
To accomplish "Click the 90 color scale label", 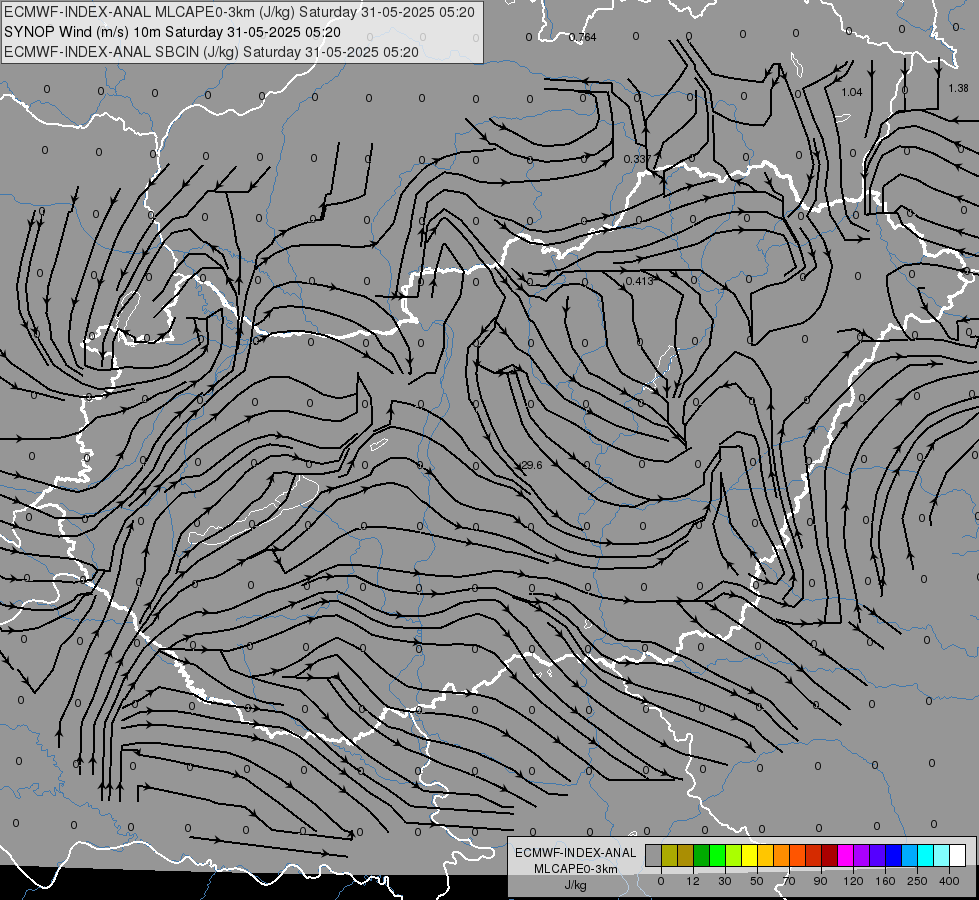I will coord(820,881).
